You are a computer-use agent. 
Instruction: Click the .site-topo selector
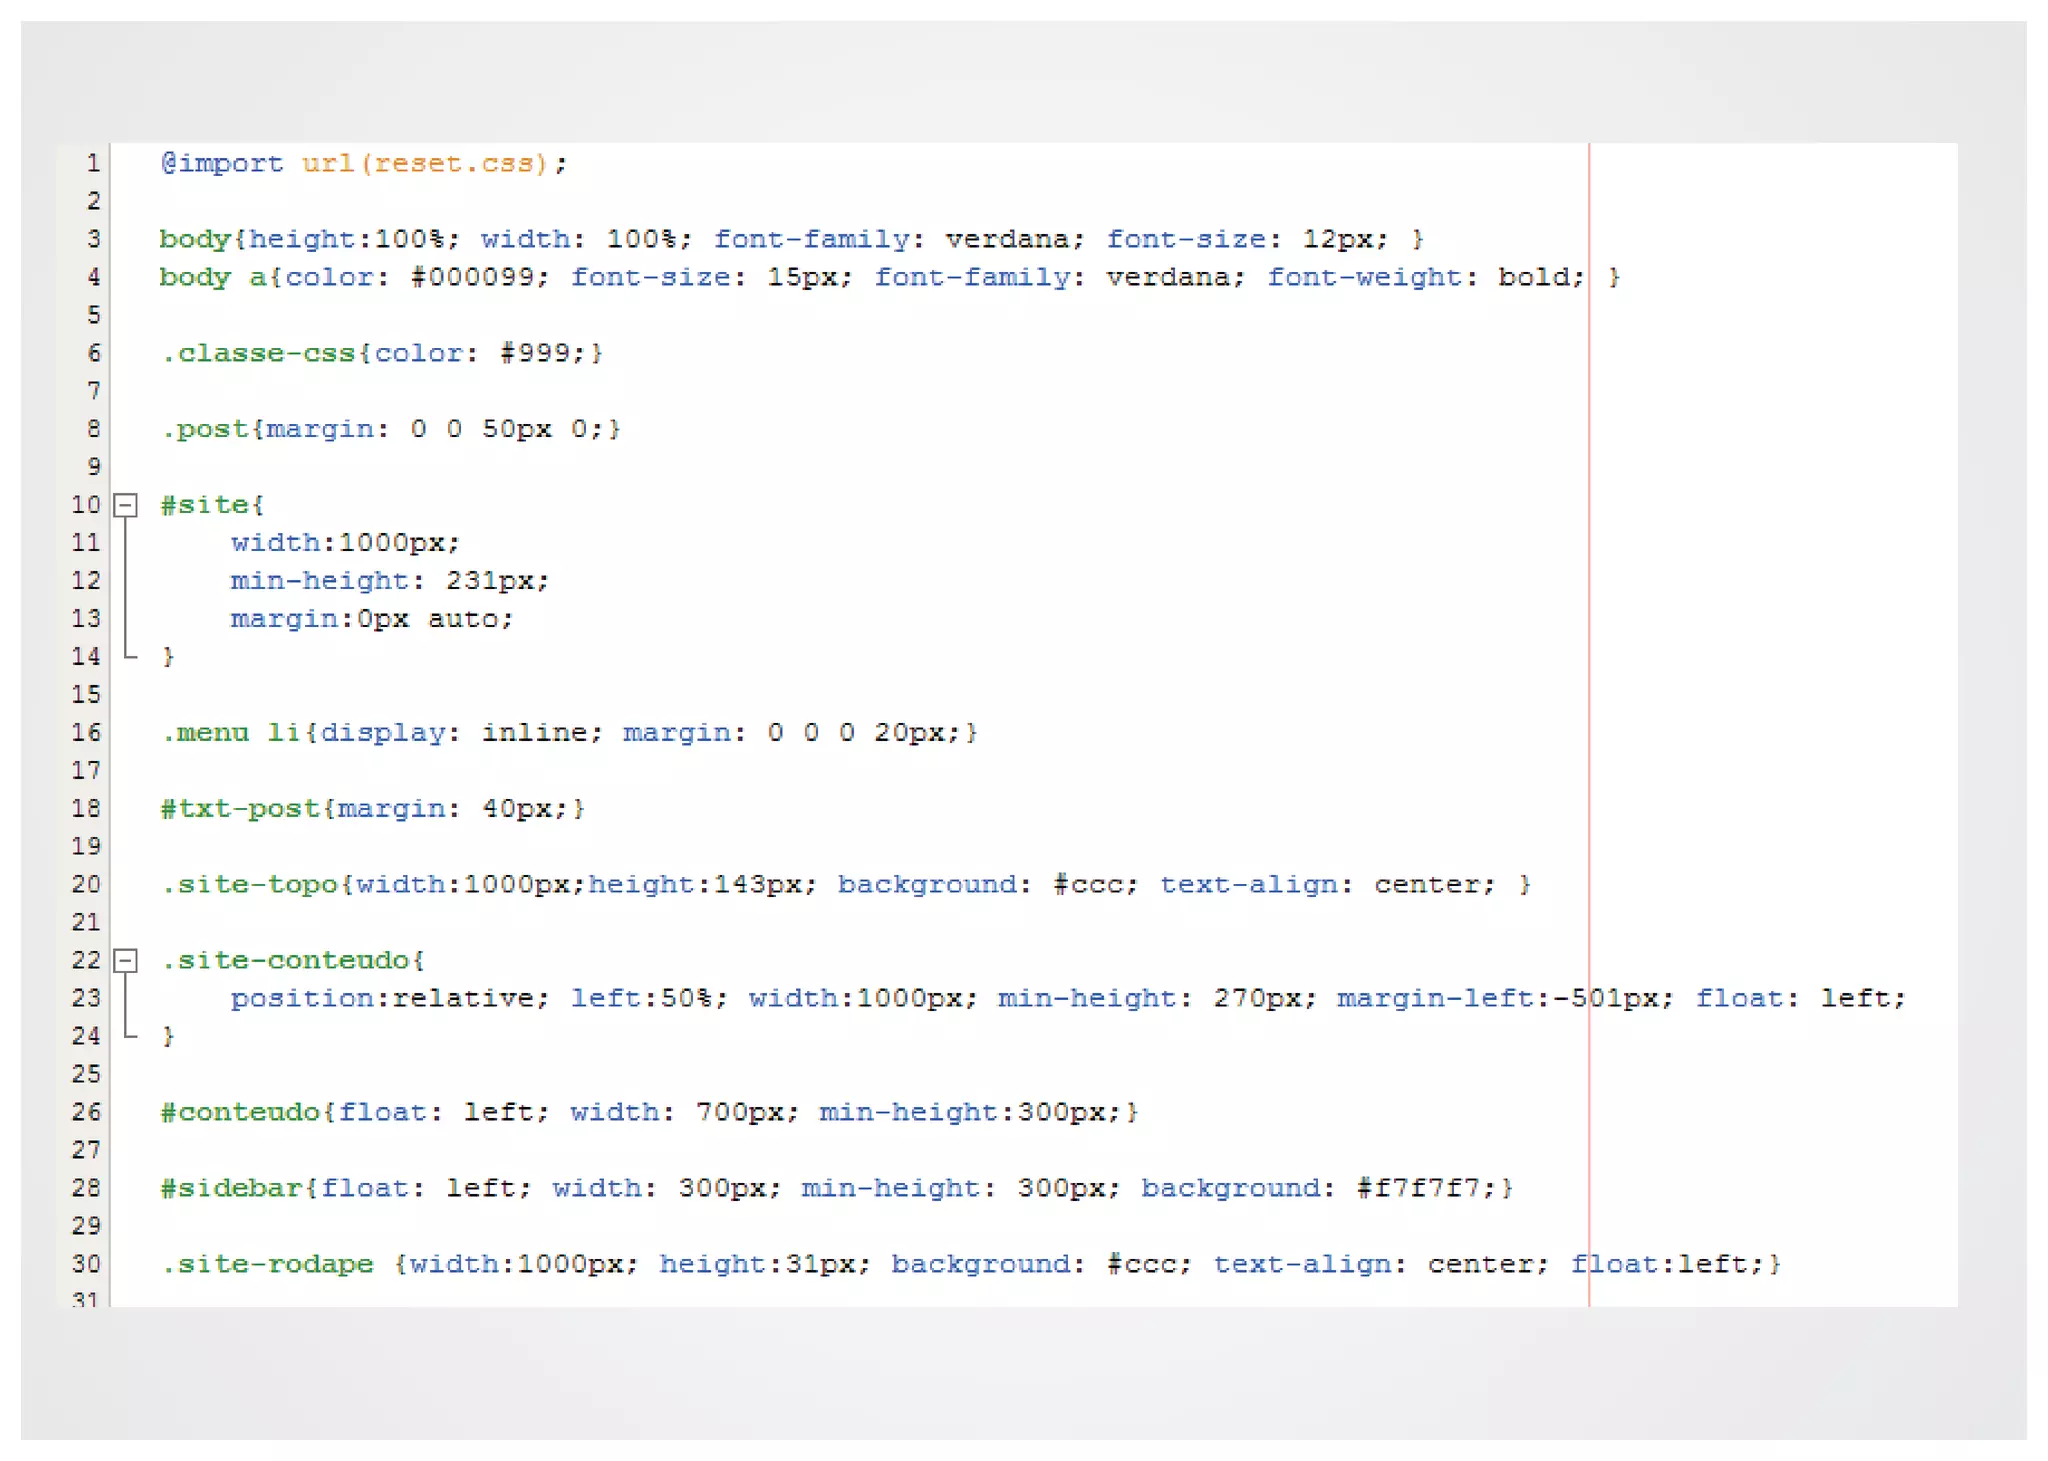pos(250,885)
